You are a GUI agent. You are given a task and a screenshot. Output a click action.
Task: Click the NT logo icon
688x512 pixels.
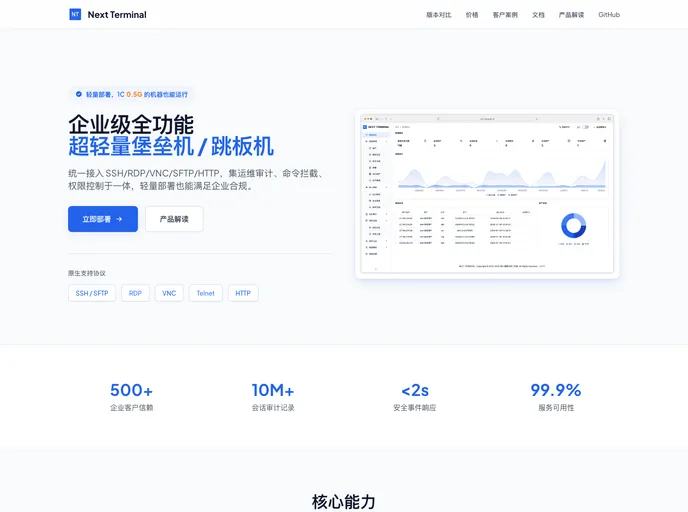coord(75,15)
